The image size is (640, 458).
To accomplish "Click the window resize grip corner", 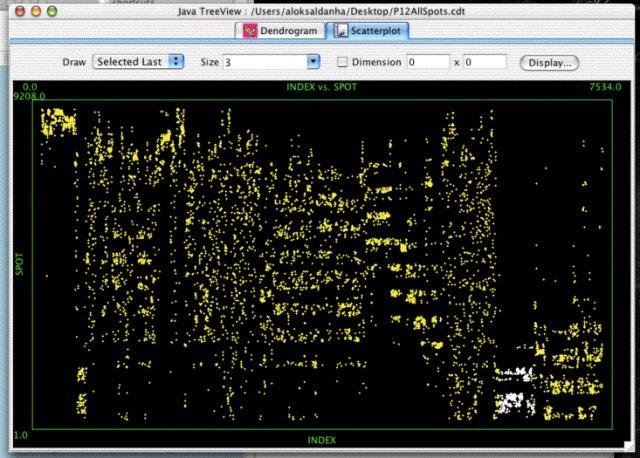I will coord(629,446).
